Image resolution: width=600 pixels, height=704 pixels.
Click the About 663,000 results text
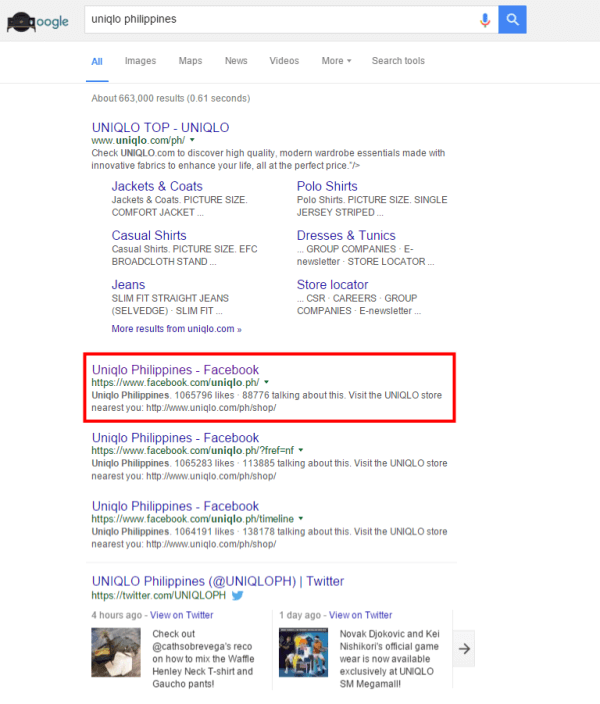171,98
